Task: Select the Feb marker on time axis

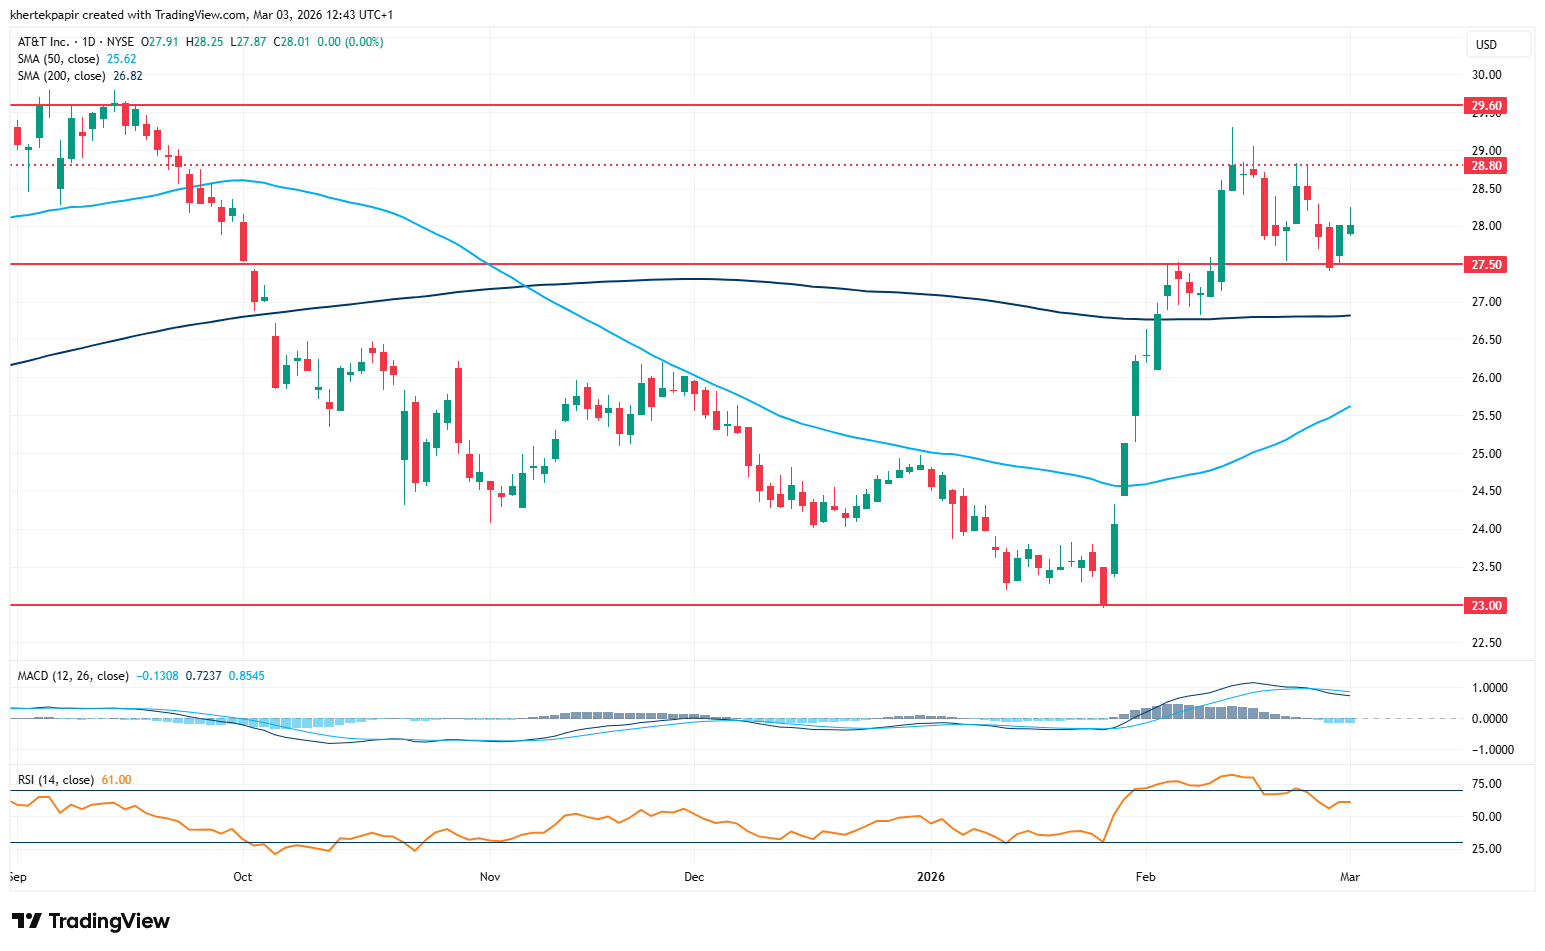Action: coord(1145,877)
